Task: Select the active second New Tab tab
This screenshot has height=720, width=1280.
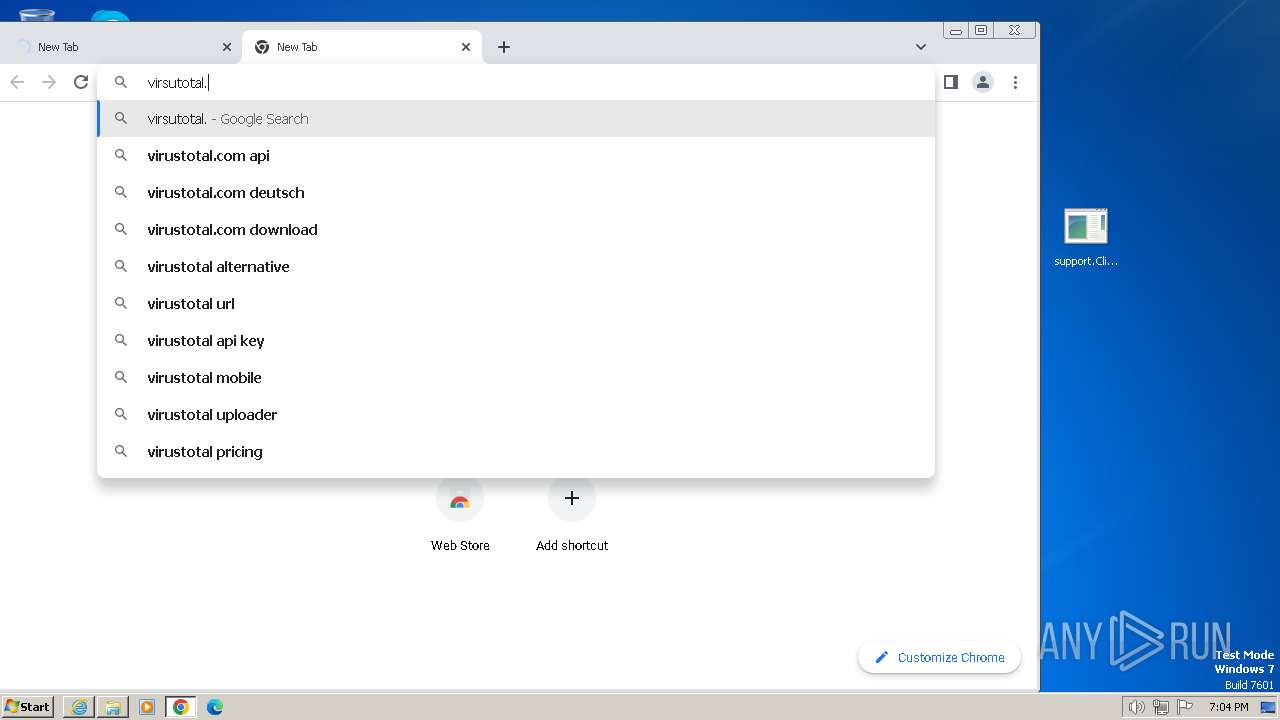Action: coord(362,47)
